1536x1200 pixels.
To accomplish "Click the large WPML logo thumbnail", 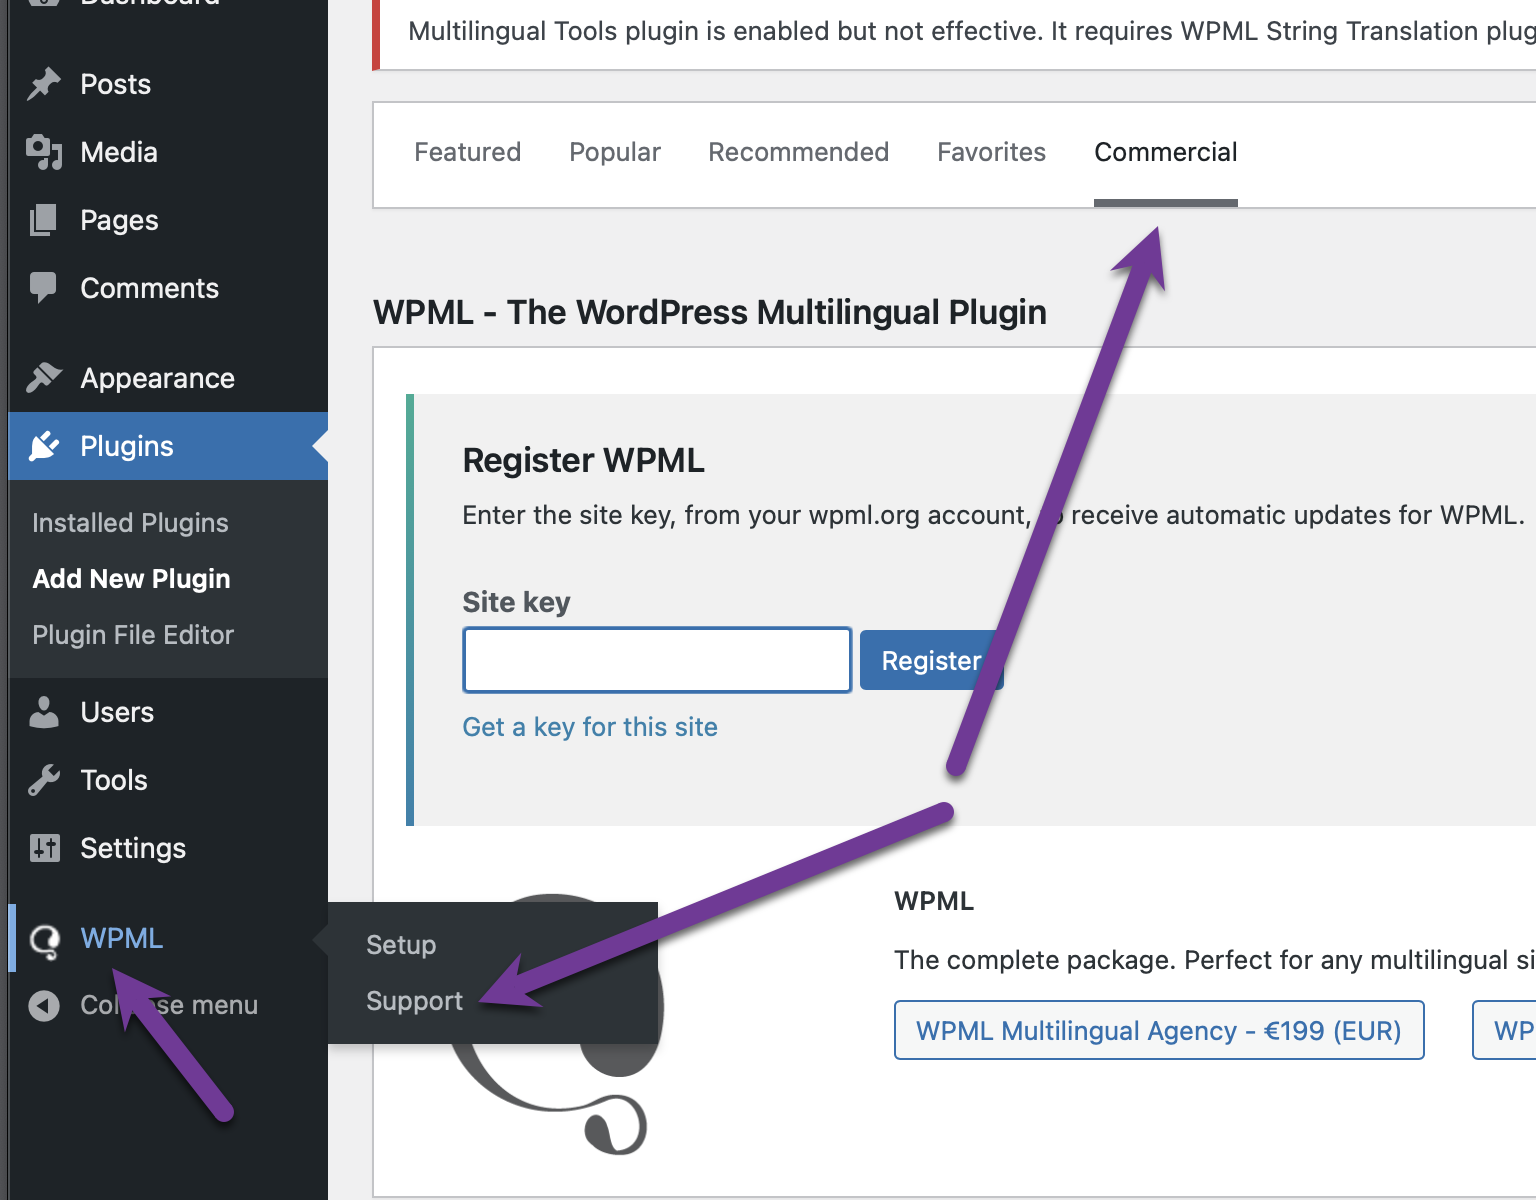I will click(555, 1024).
